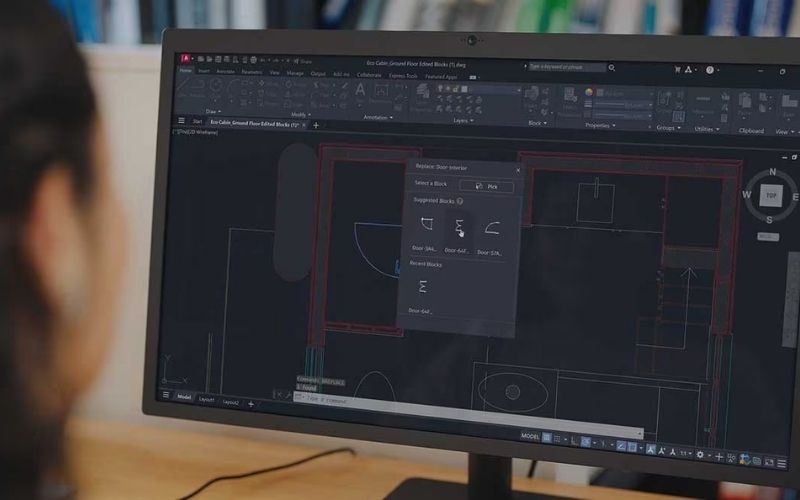Open the Output ribbon tab
The image size is (800, 500).
click(x=318, y=73)
